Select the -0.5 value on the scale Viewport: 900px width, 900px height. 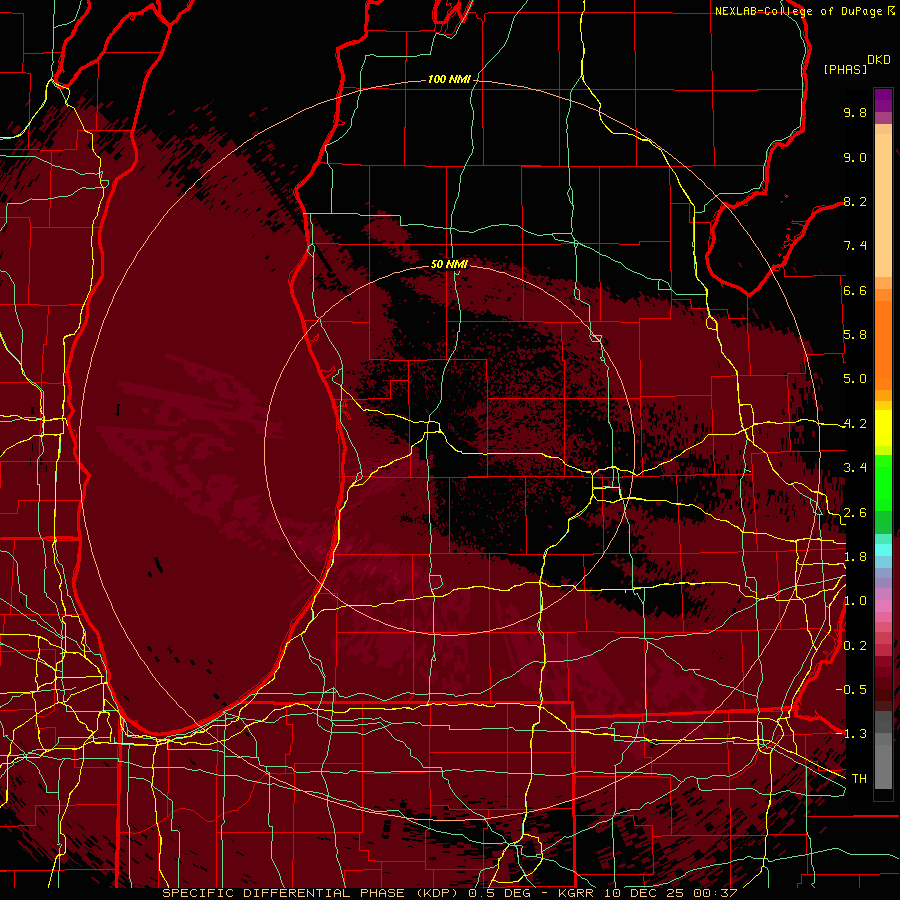tap(851, 689)
